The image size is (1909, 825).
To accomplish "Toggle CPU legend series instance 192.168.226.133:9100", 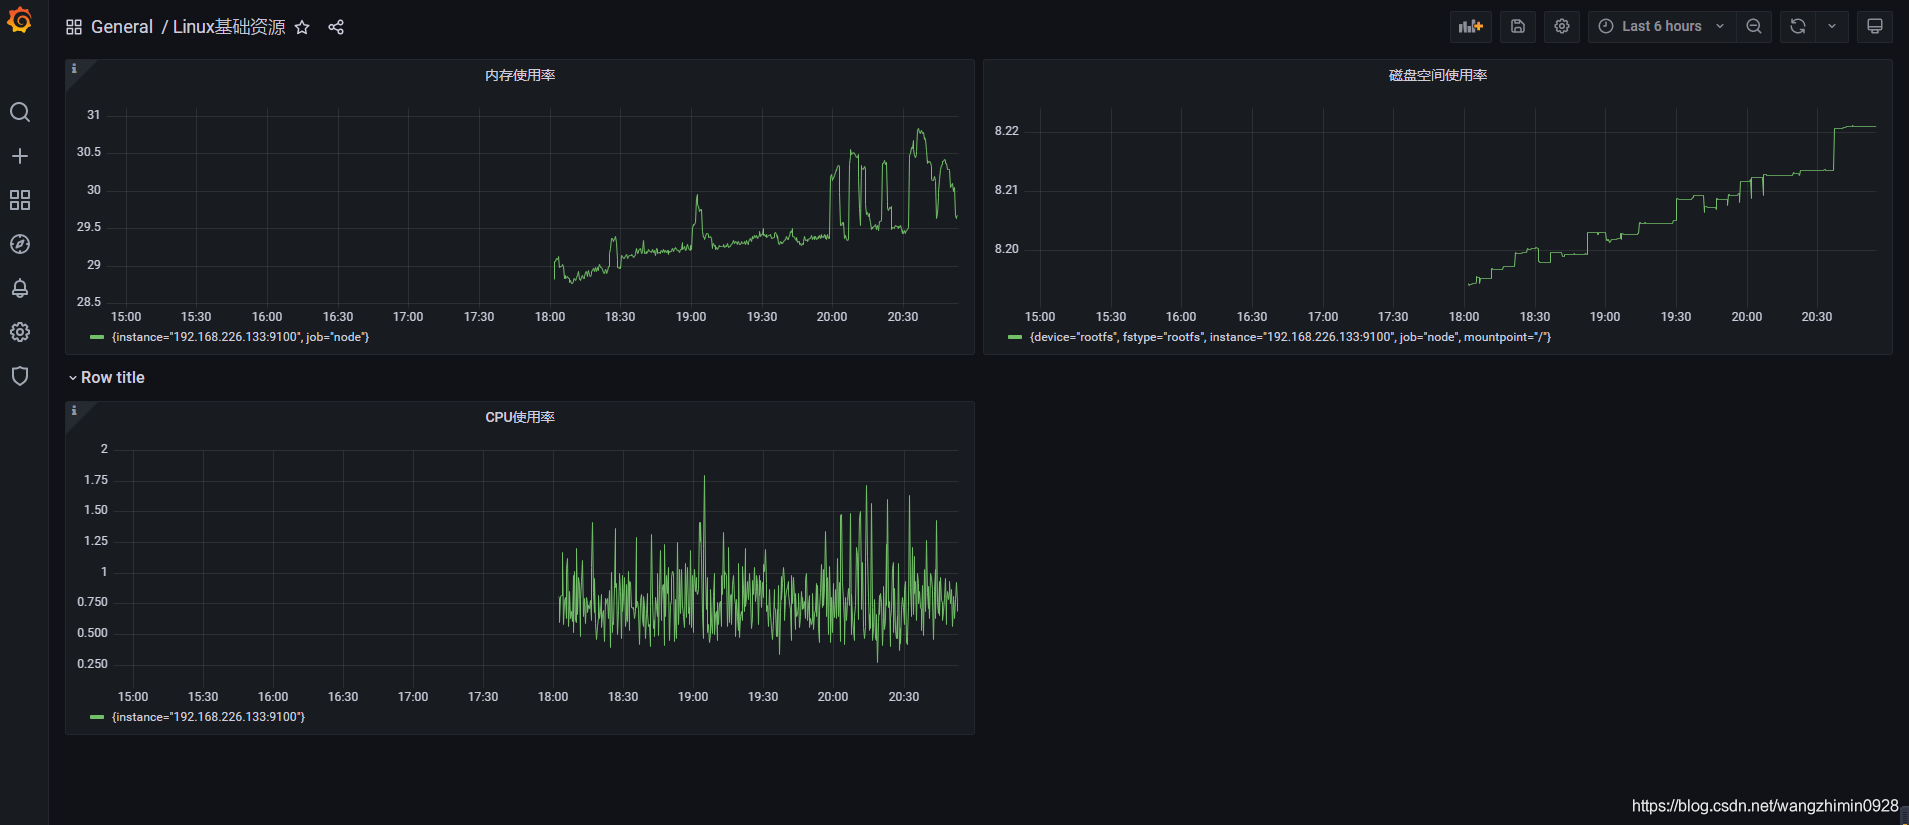I will 208,717.
